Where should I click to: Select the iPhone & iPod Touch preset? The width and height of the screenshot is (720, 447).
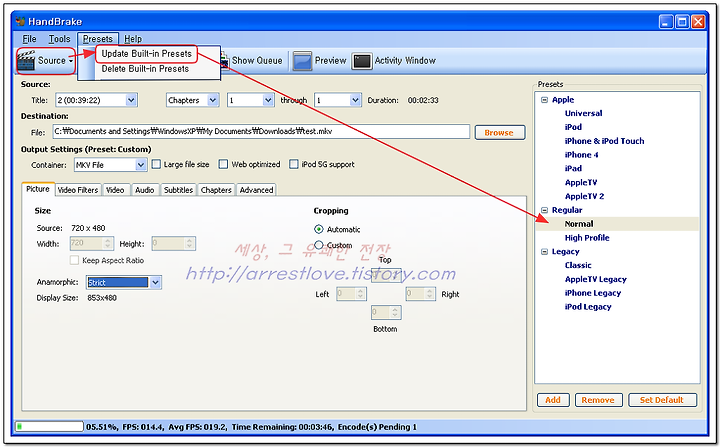pos(604,141)
